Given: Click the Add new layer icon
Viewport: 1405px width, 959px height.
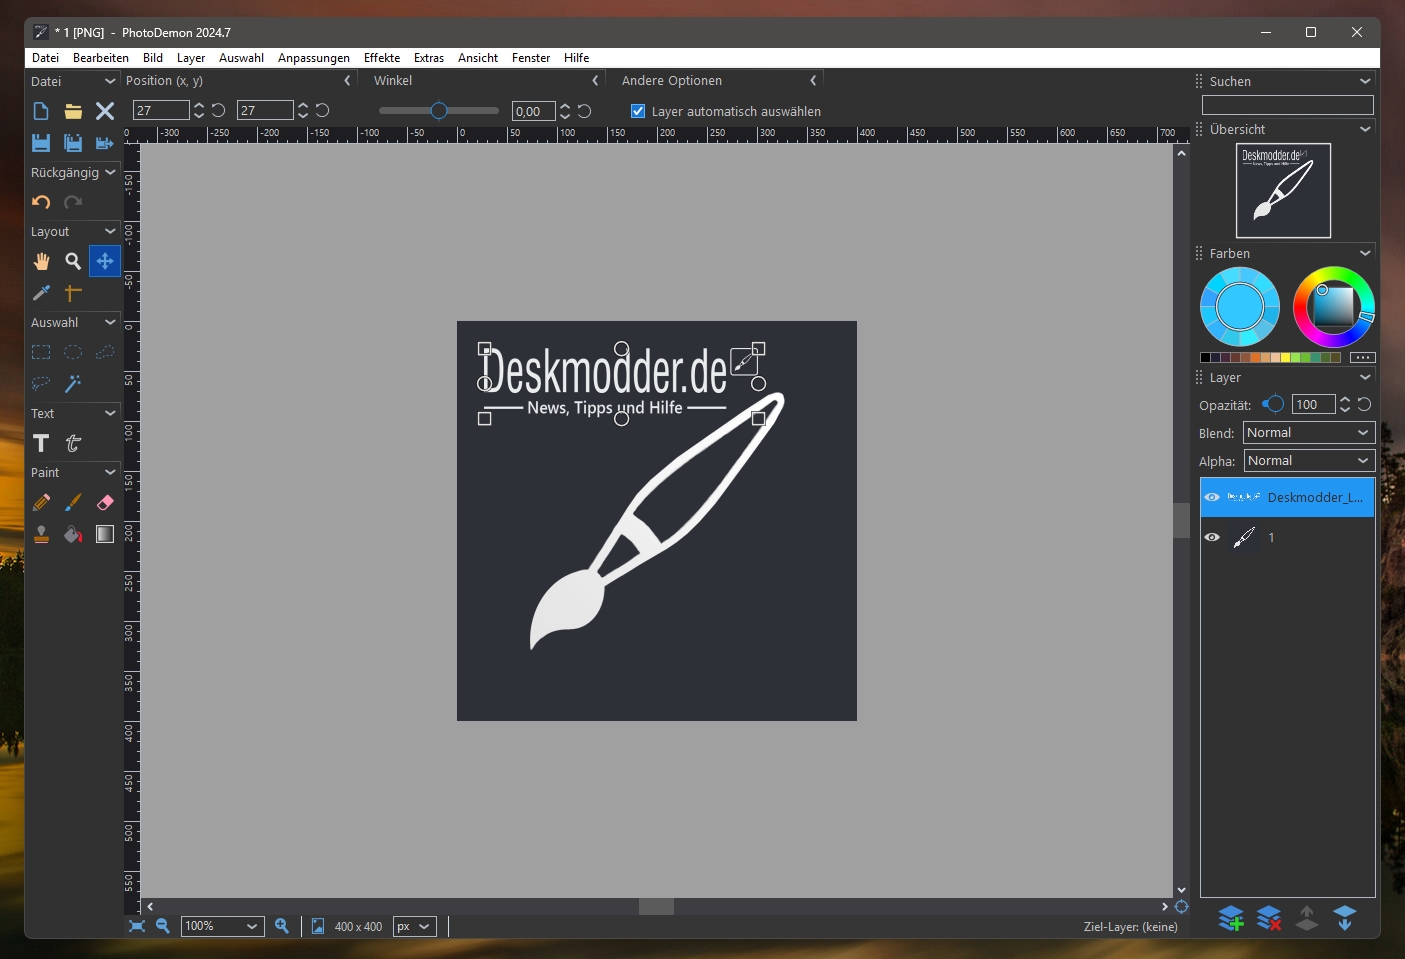Looking at the screenshot, I should pos(1231,918).
